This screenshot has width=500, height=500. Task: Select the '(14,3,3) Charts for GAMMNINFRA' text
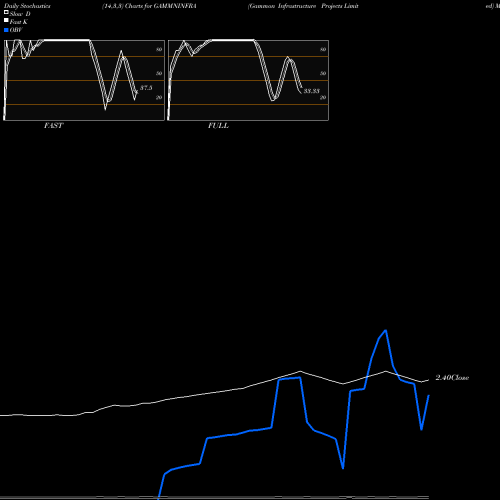pos(149,6)
